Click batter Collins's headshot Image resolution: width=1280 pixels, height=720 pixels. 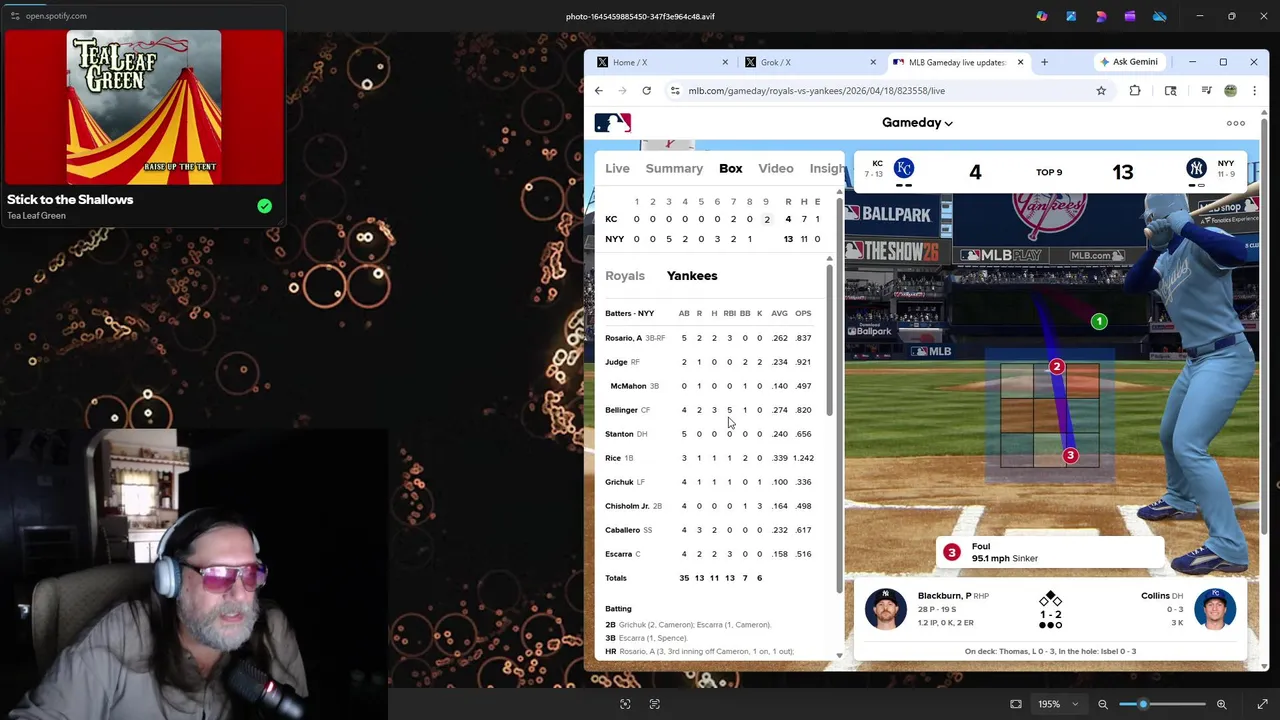[1215, 609]
